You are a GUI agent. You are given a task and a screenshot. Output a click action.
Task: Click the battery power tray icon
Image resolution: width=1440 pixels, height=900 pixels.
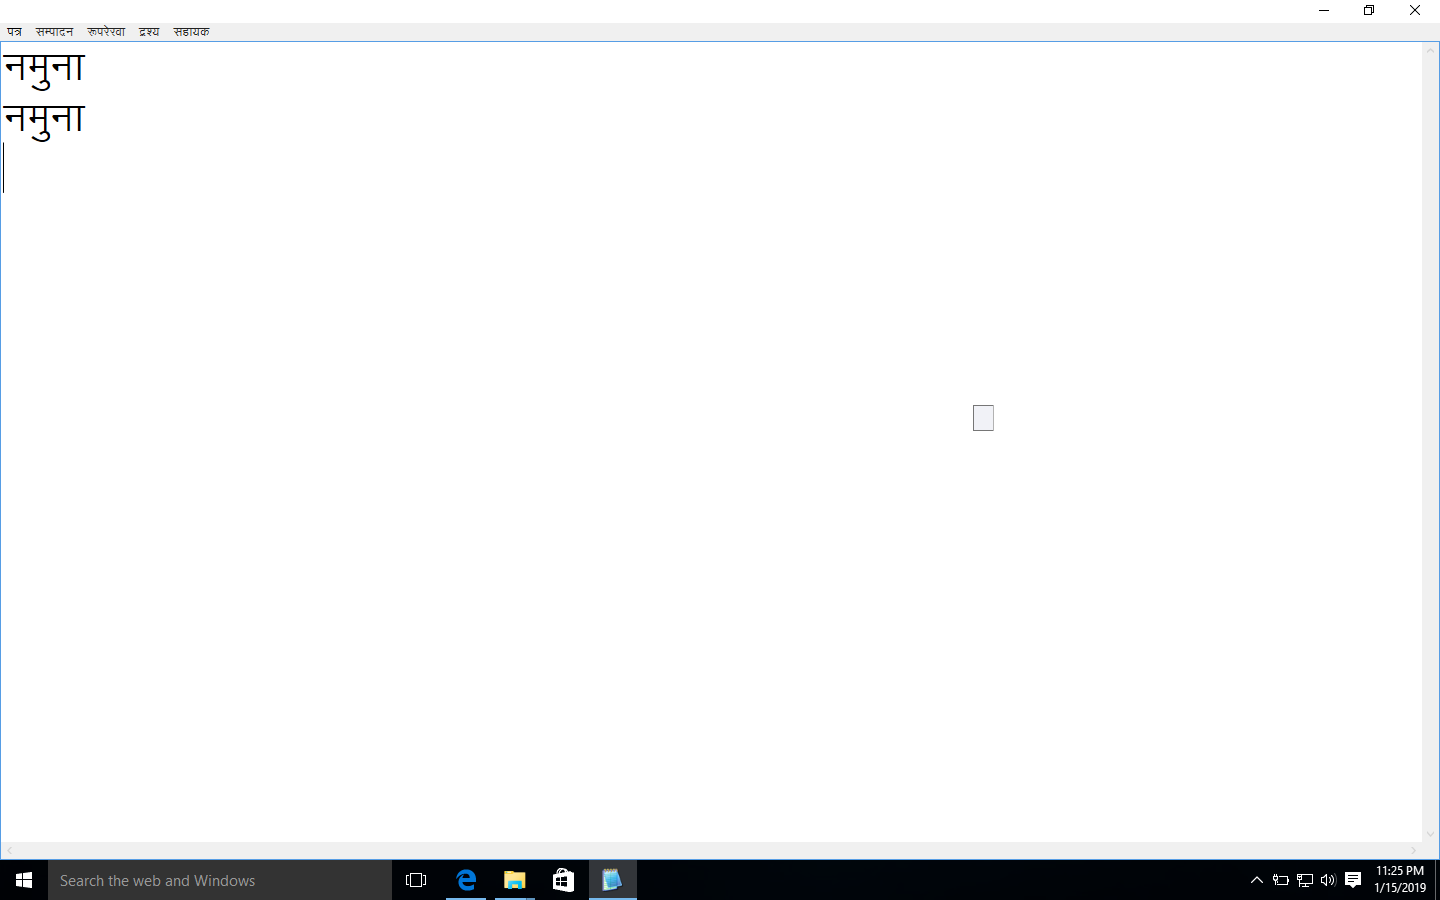(1281, 880)
